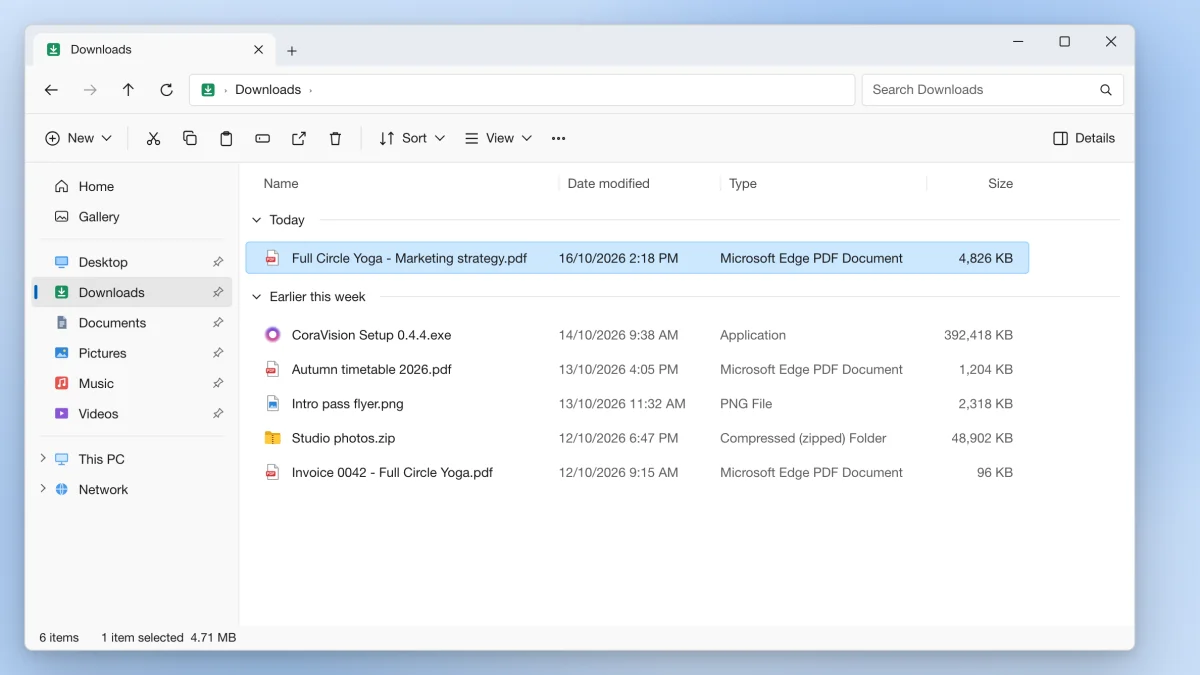Expand the This PC tree node
1200x675 pixels.
[x=42, y=458]
